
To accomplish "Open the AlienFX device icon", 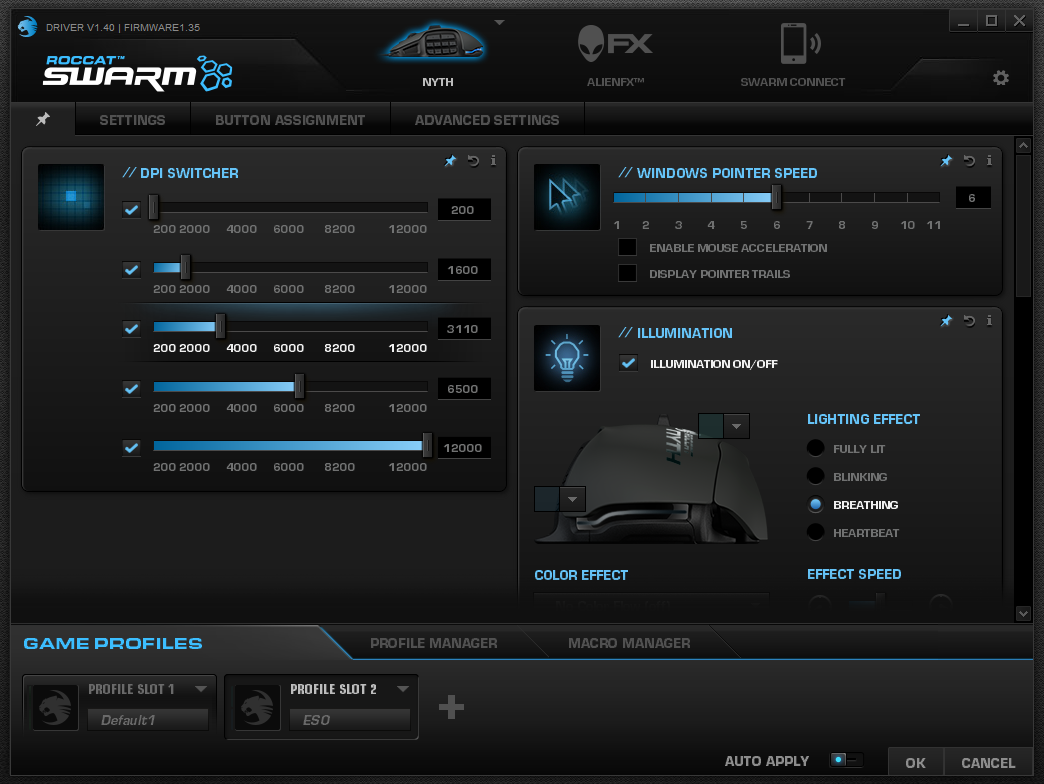I will (615, 44).
